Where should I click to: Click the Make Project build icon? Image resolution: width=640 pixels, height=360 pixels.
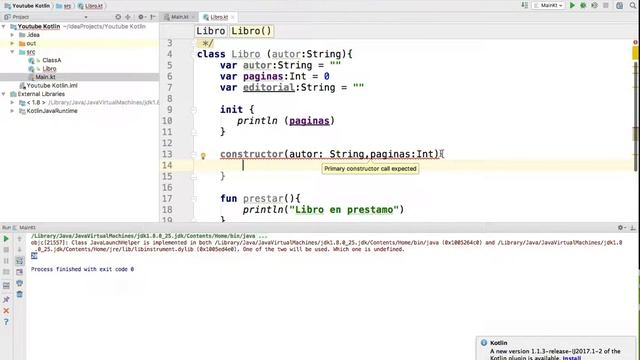(x=524, y=5)
